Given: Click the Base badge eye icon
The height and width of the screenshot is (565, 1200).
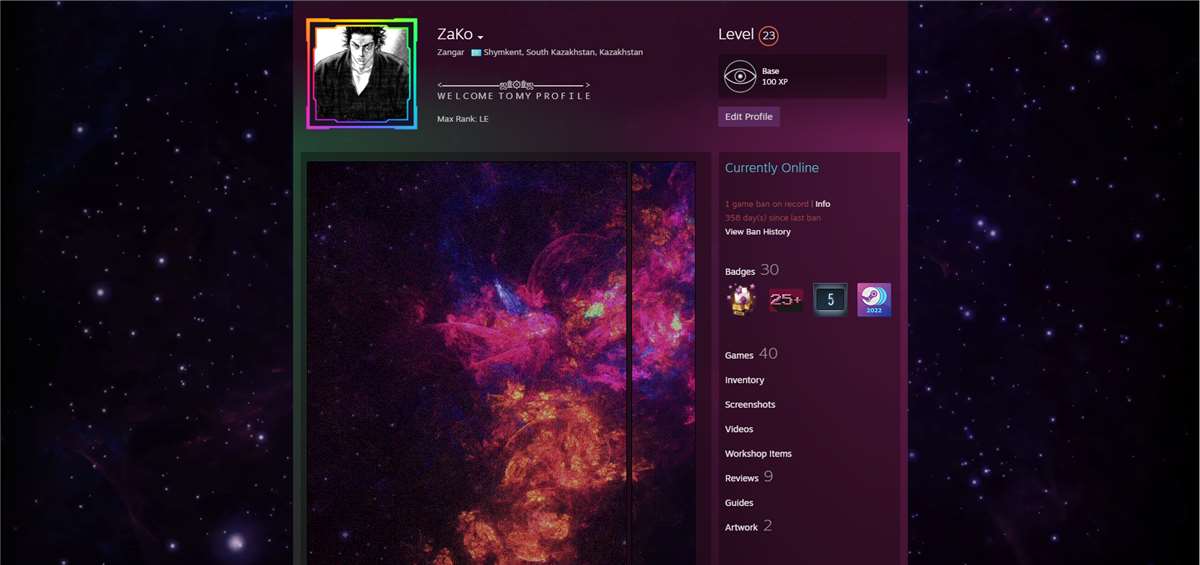Looking at the screenshot, I should (740, 77).
